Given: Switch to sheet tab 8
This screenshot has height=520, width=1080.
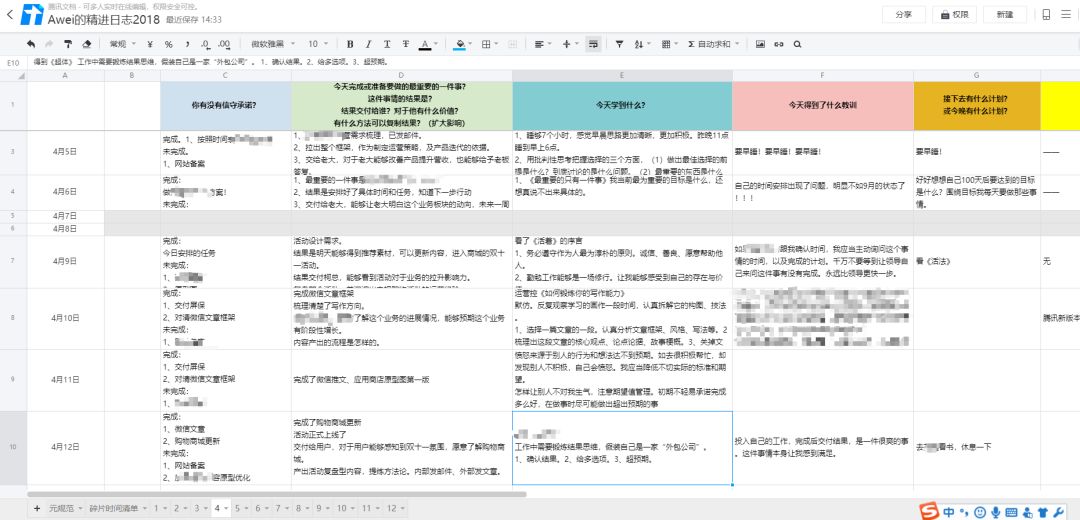Looking at the screenshot, I should 299,508.
